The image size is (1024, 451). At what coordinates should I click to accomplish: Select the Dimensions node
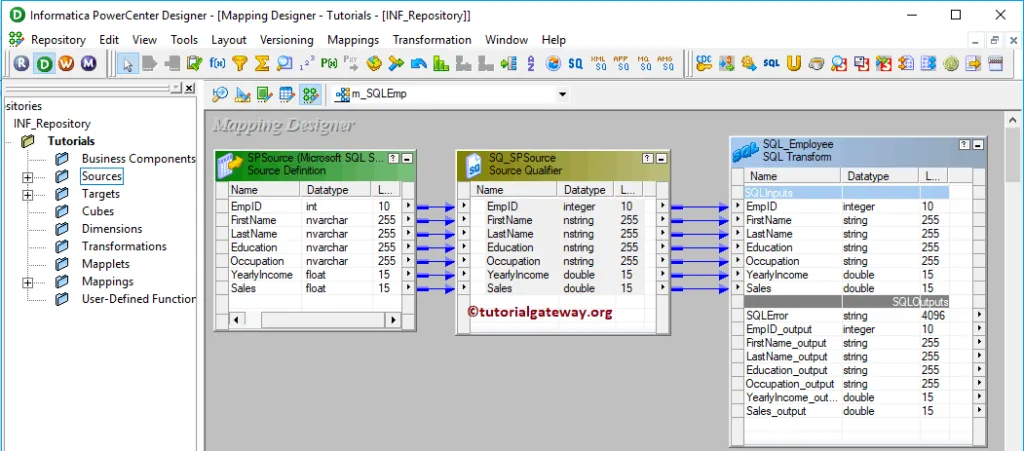(x=112, y=229)
